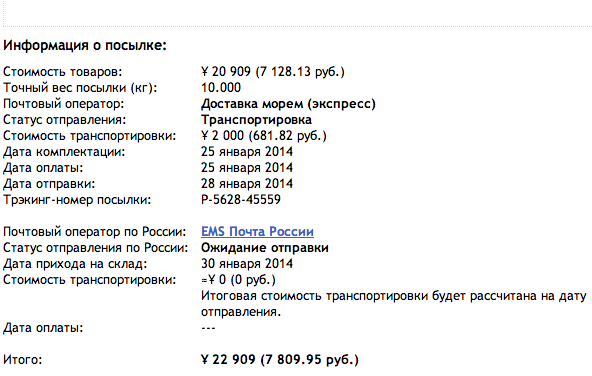Open the EMS Почта России link
This screenshot has height=376, width=592.
tap(257, 231)
